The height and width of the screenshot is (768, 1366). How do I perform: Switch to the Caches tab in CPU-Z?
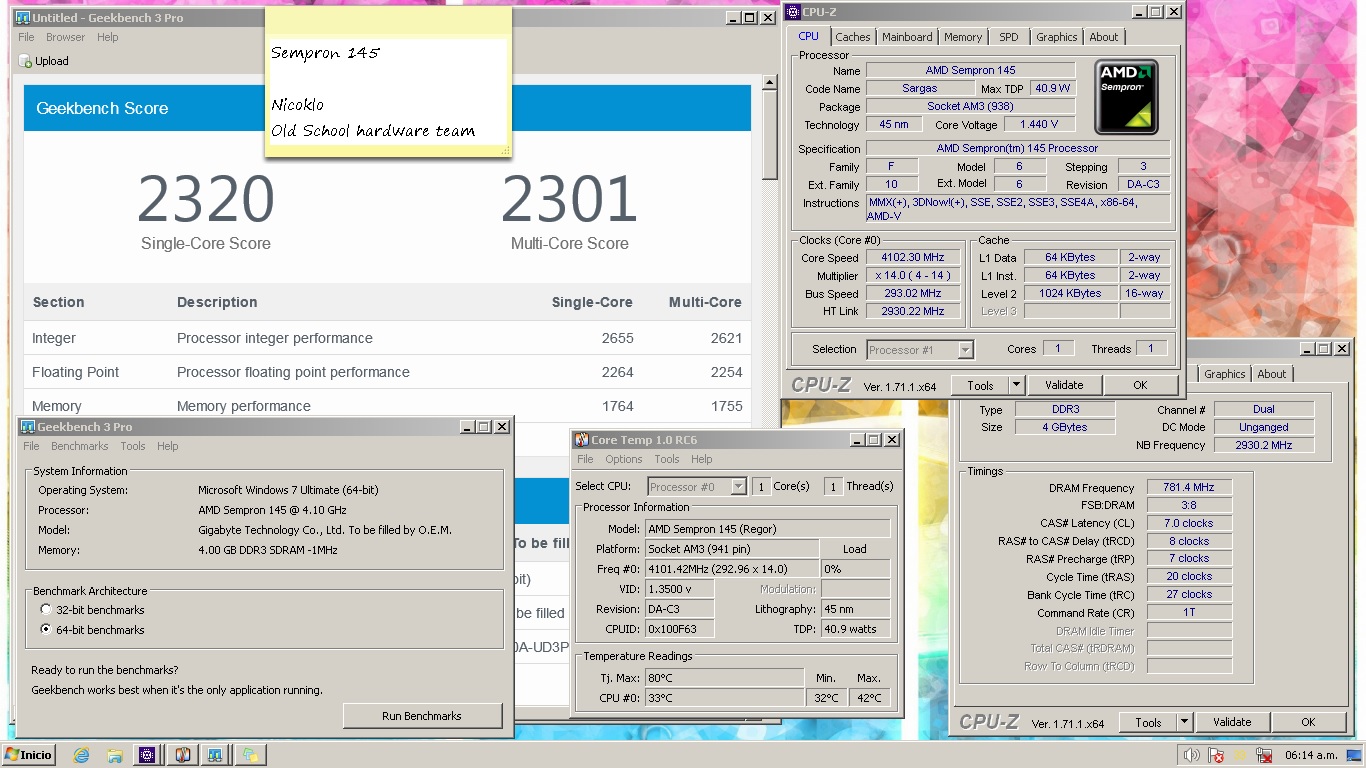(853, 37)
